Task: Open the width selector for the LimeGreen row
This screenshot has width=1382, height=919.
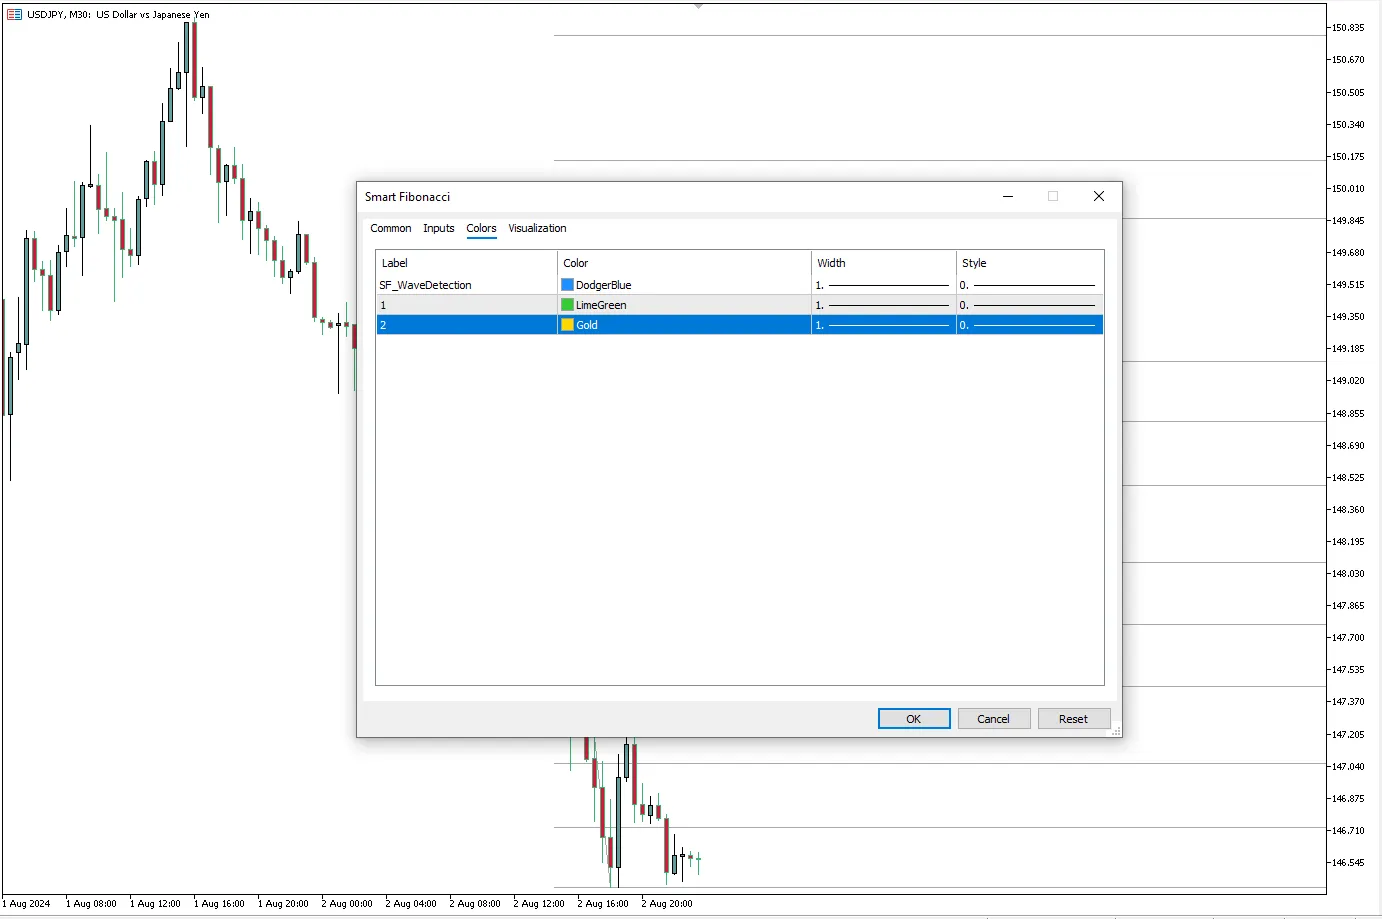Action: tap(880, 304)
